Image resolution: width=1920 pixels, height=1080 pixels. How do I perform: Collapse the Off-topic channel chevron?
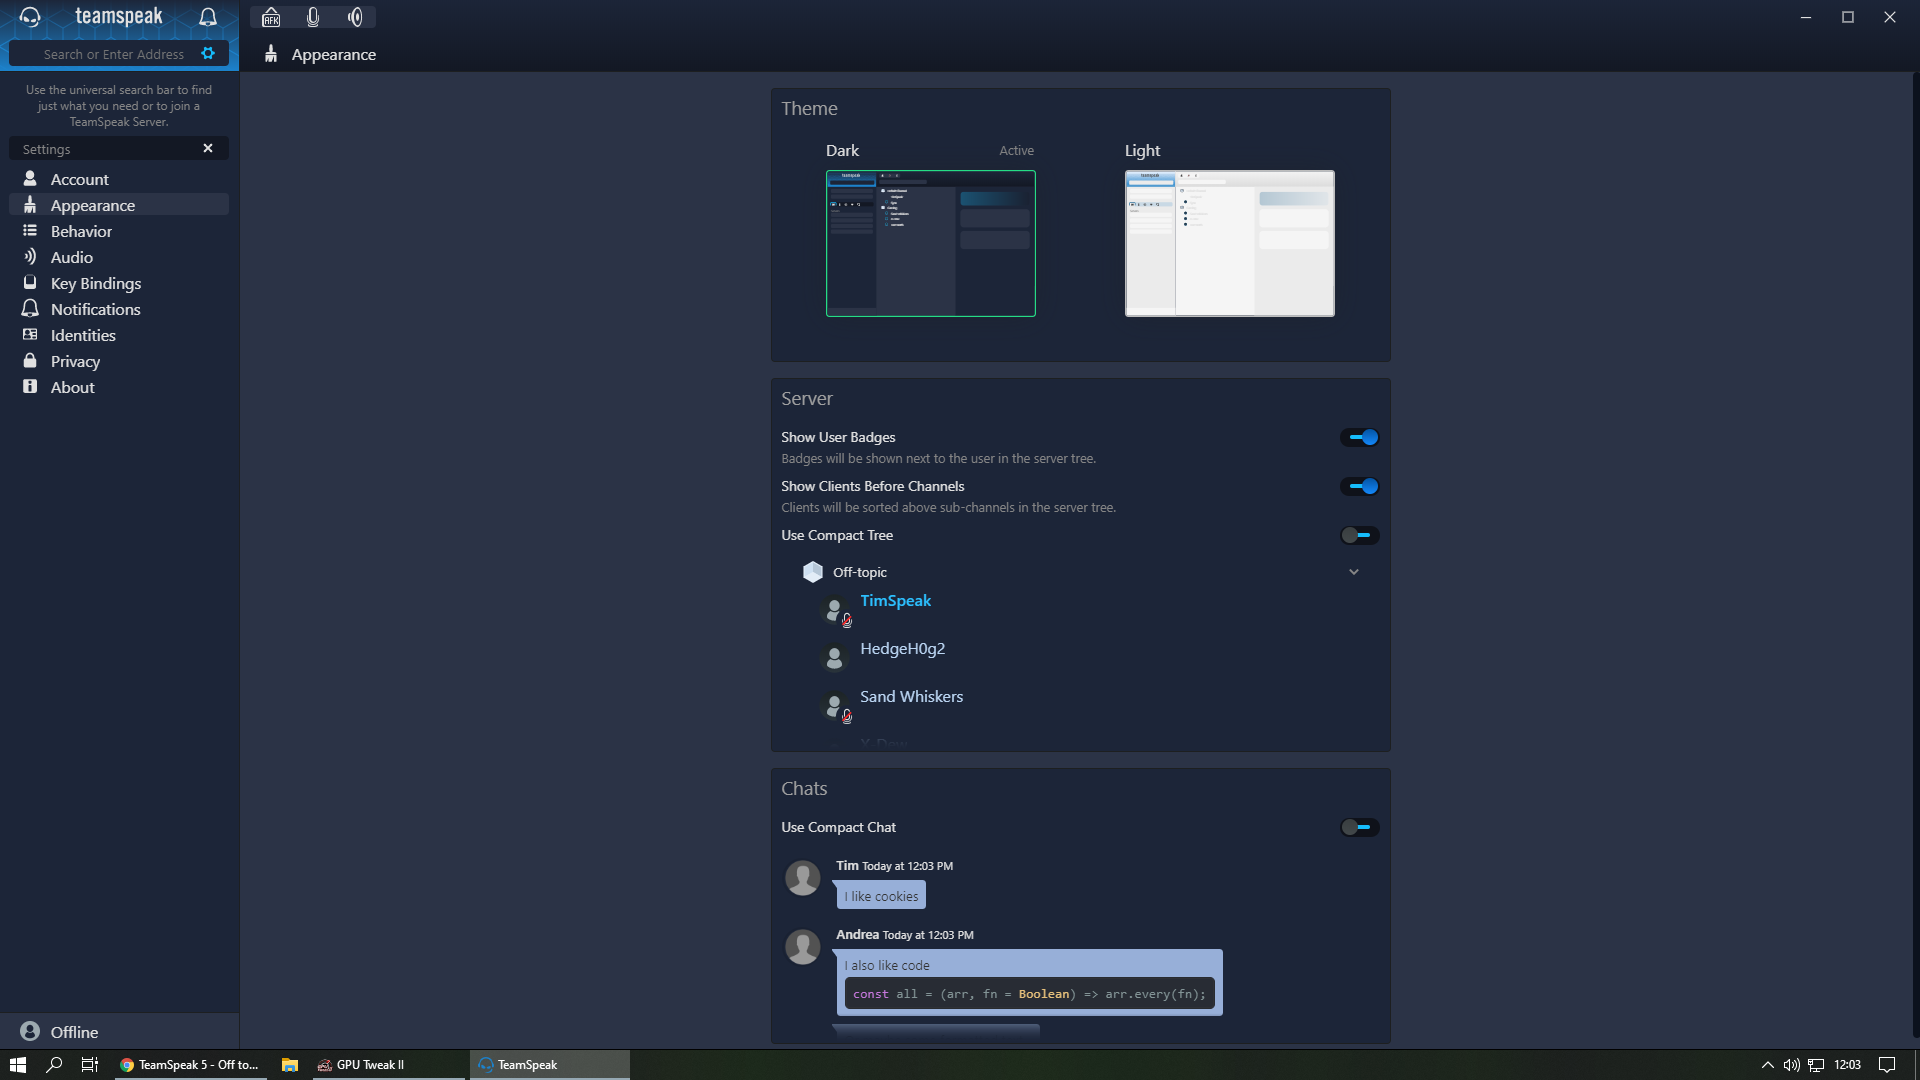(1354, 572)
